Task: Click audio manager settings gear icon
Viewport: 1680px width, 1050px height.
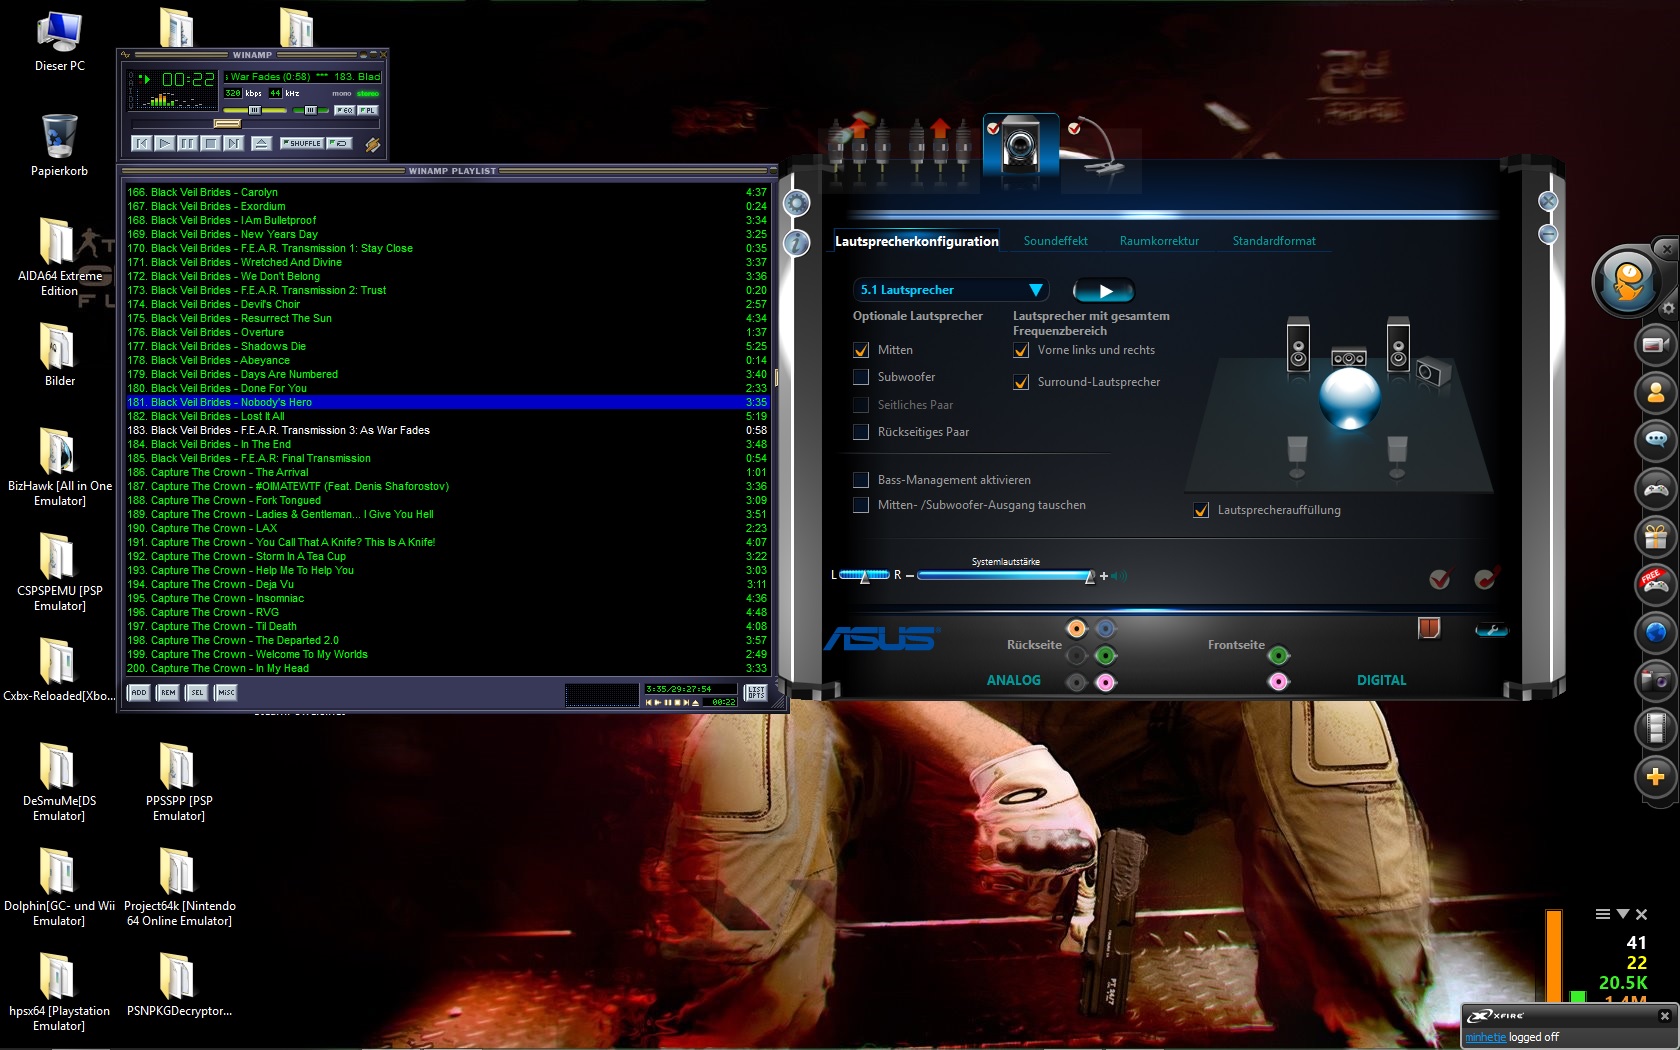Action: (x=797, y=204)
